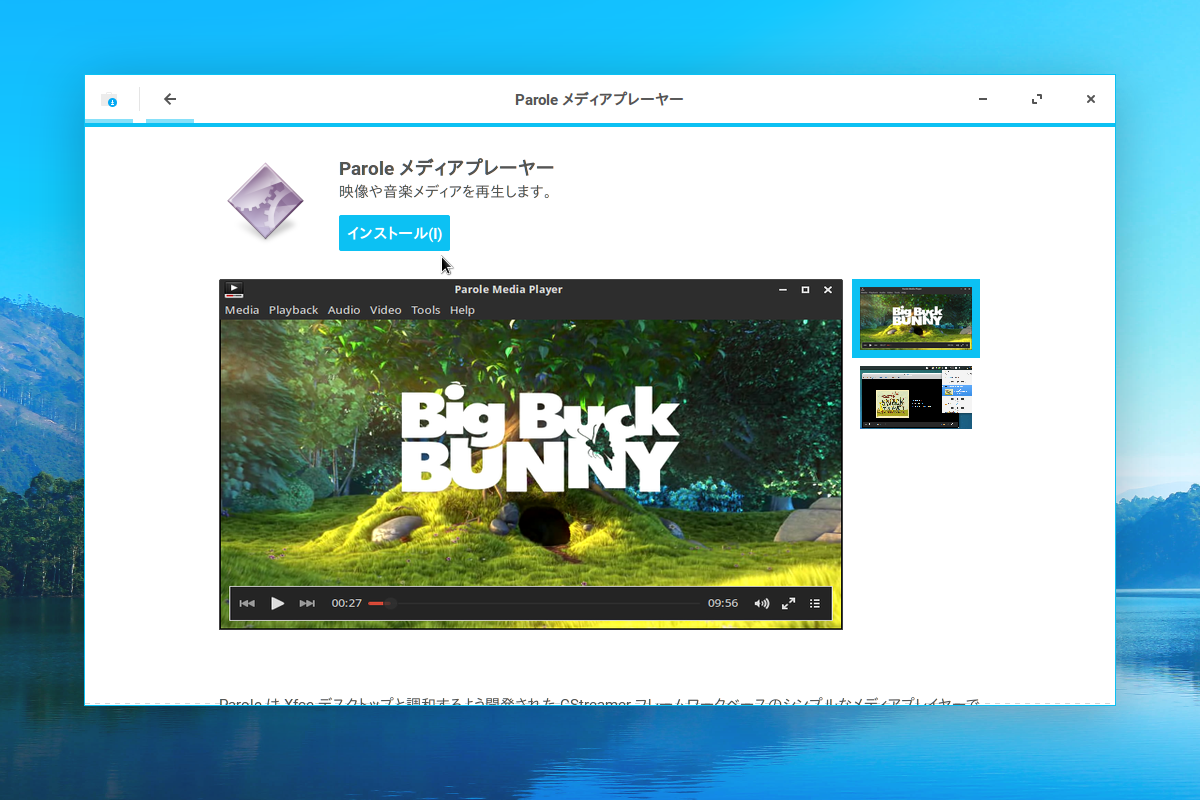The width and height of the screenshot is (1200, 800).
Task: Select the second screenshot thumbnail
Action: pos(916,398)
